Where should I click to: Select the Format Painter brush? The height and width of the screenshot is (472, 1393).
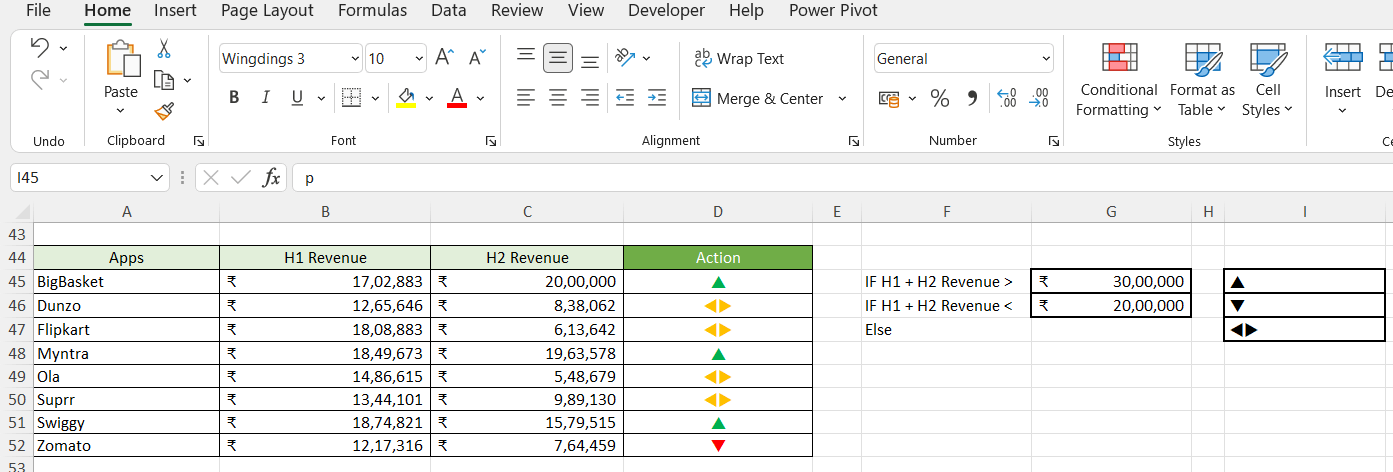click(164, 111)
